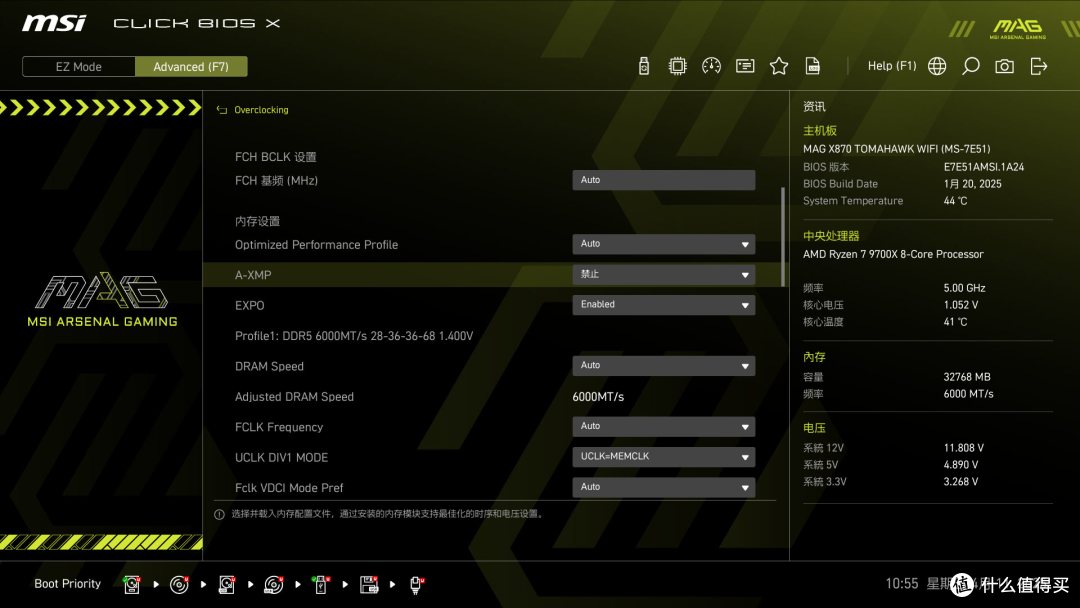Select the USB optical disc boot device
Screen dimensions: 1080x608
coord(273,585)
